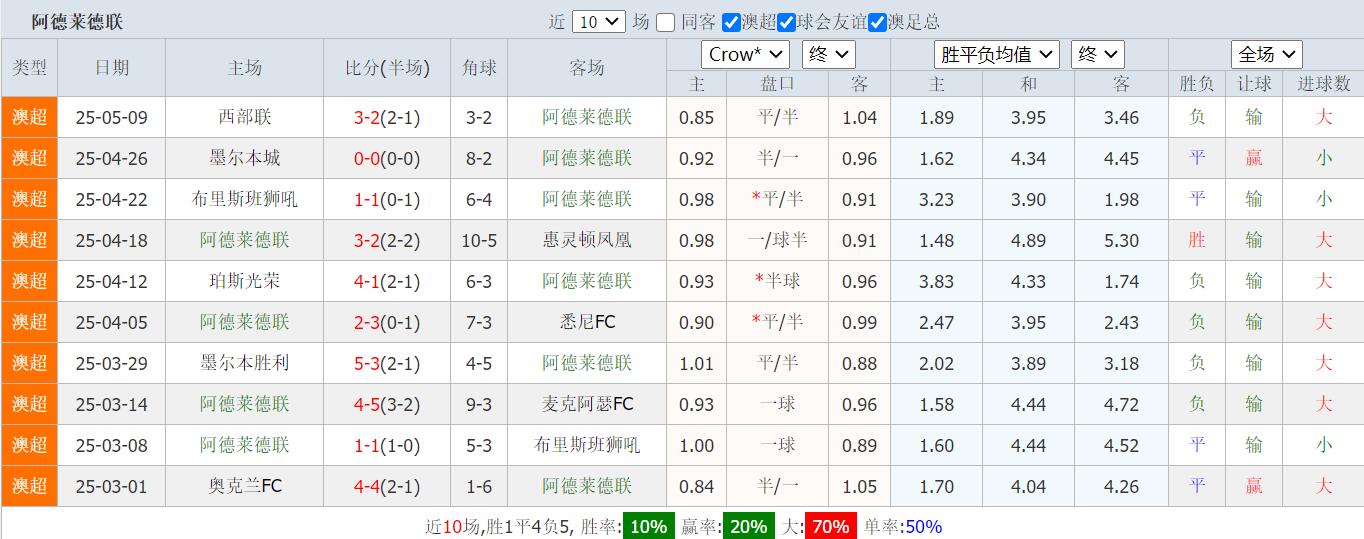The height and width of the screenshot is (539, 1364).
Task: Open the 0-0 score against 墨尔本城
Action: click(373, 158)
